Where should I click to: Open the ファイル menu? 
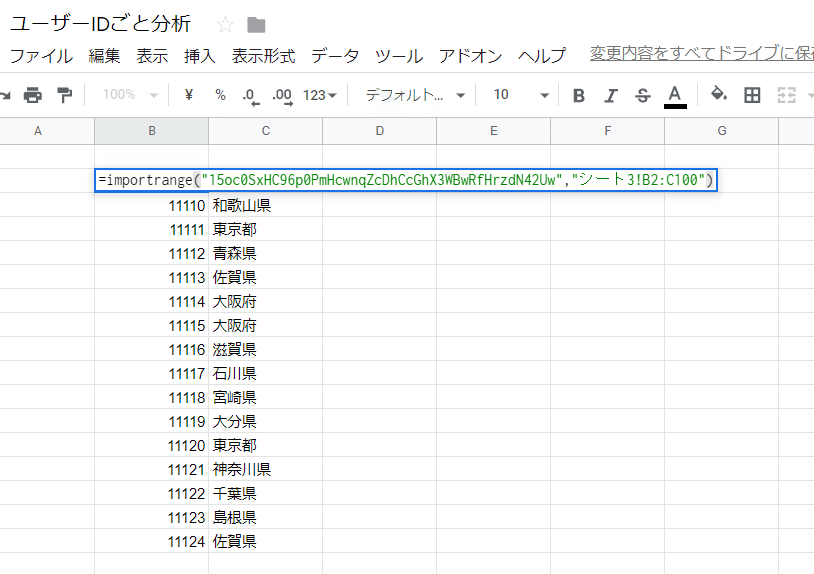pos(41,56)
